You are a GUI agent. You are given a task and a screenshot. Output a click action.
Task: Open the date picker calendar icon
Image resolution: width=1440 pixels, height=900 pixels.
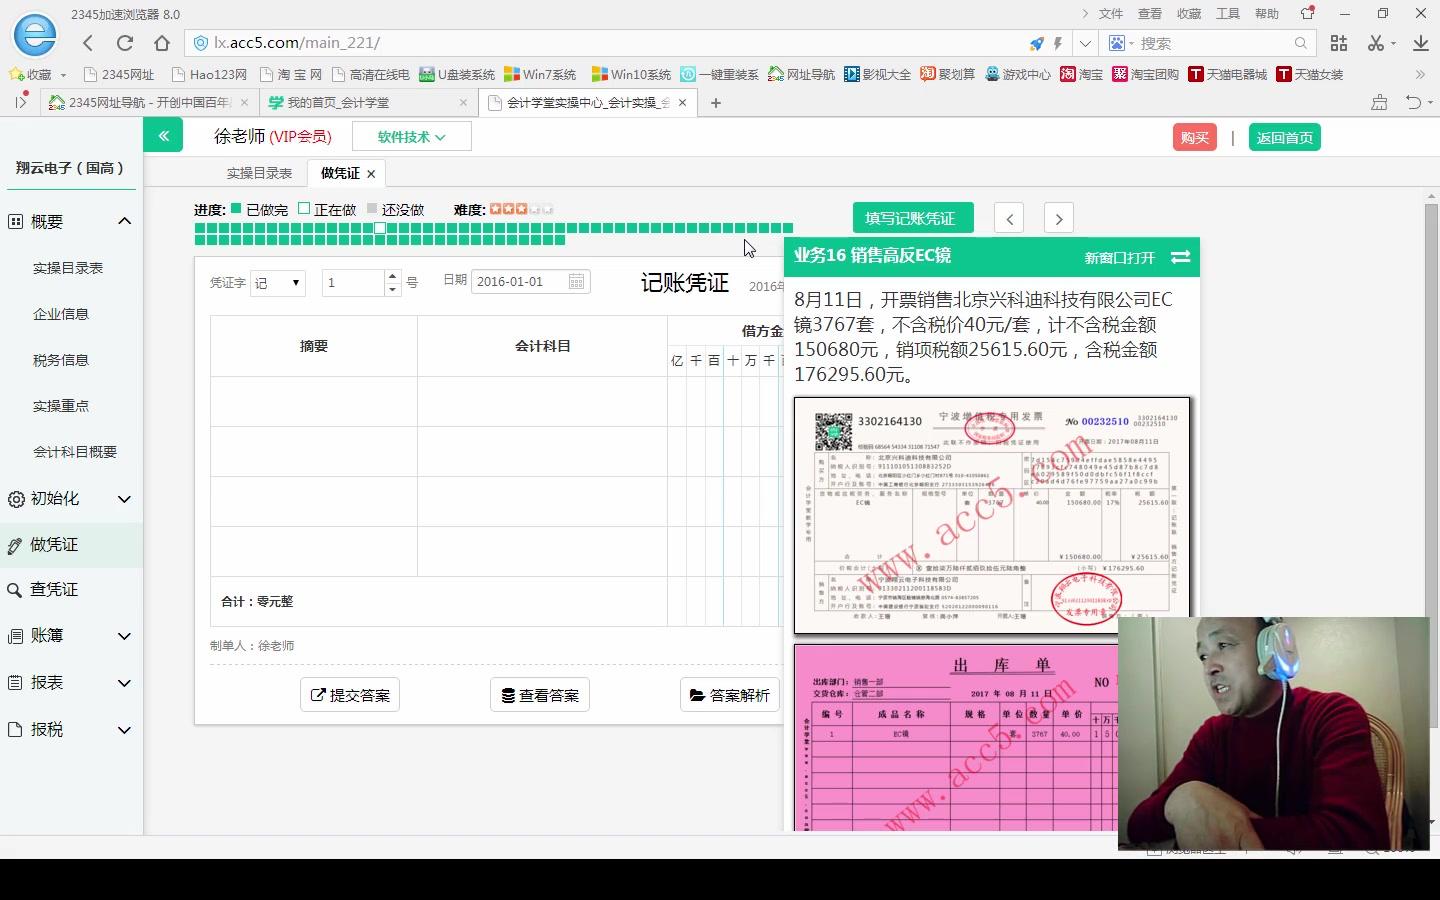(x=576, y=281)
